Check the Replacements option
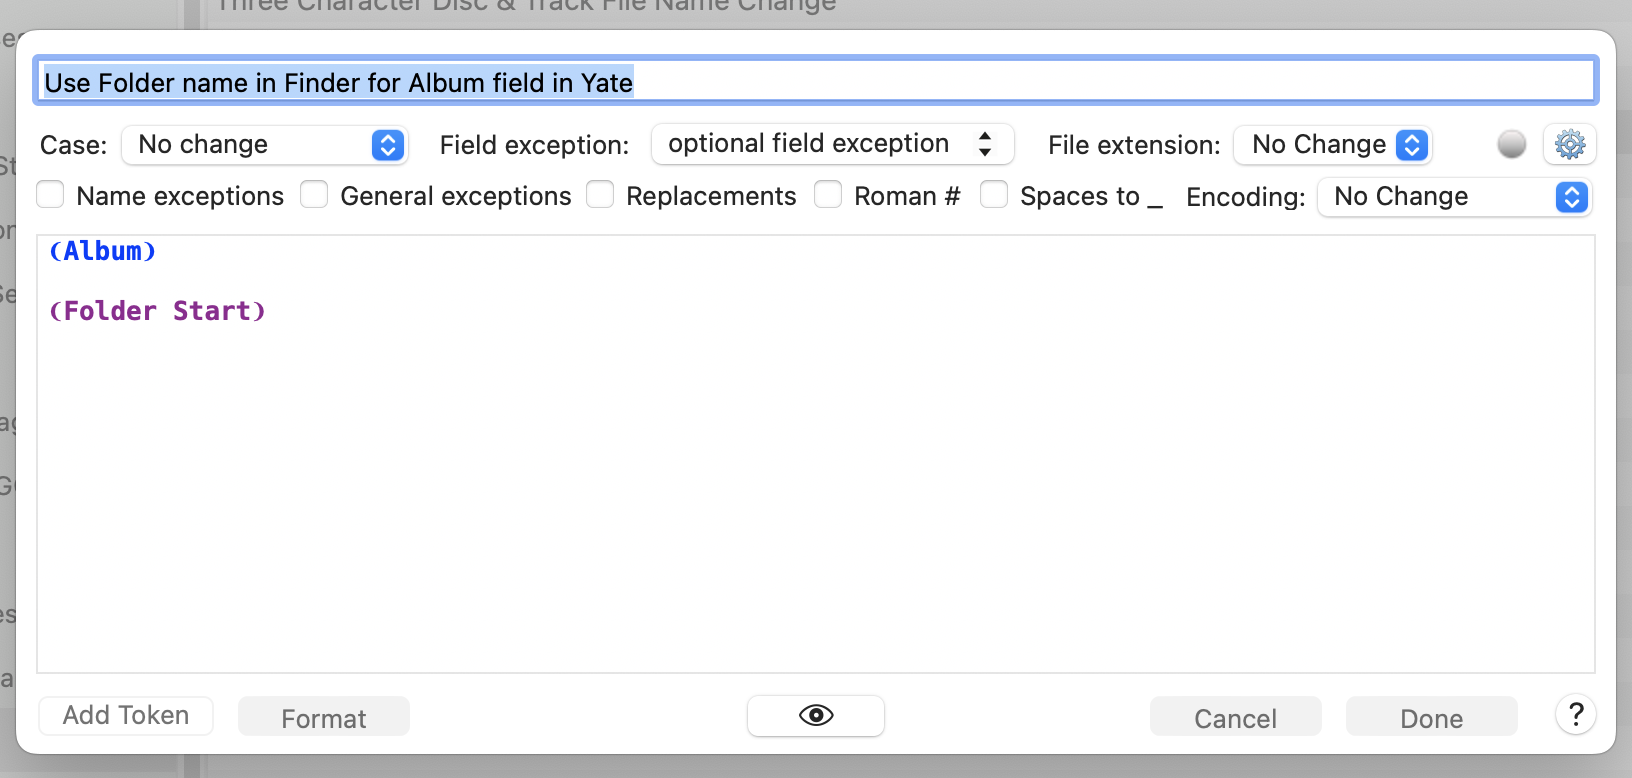This screenshot has width=1632, height=778. (601, 195)
